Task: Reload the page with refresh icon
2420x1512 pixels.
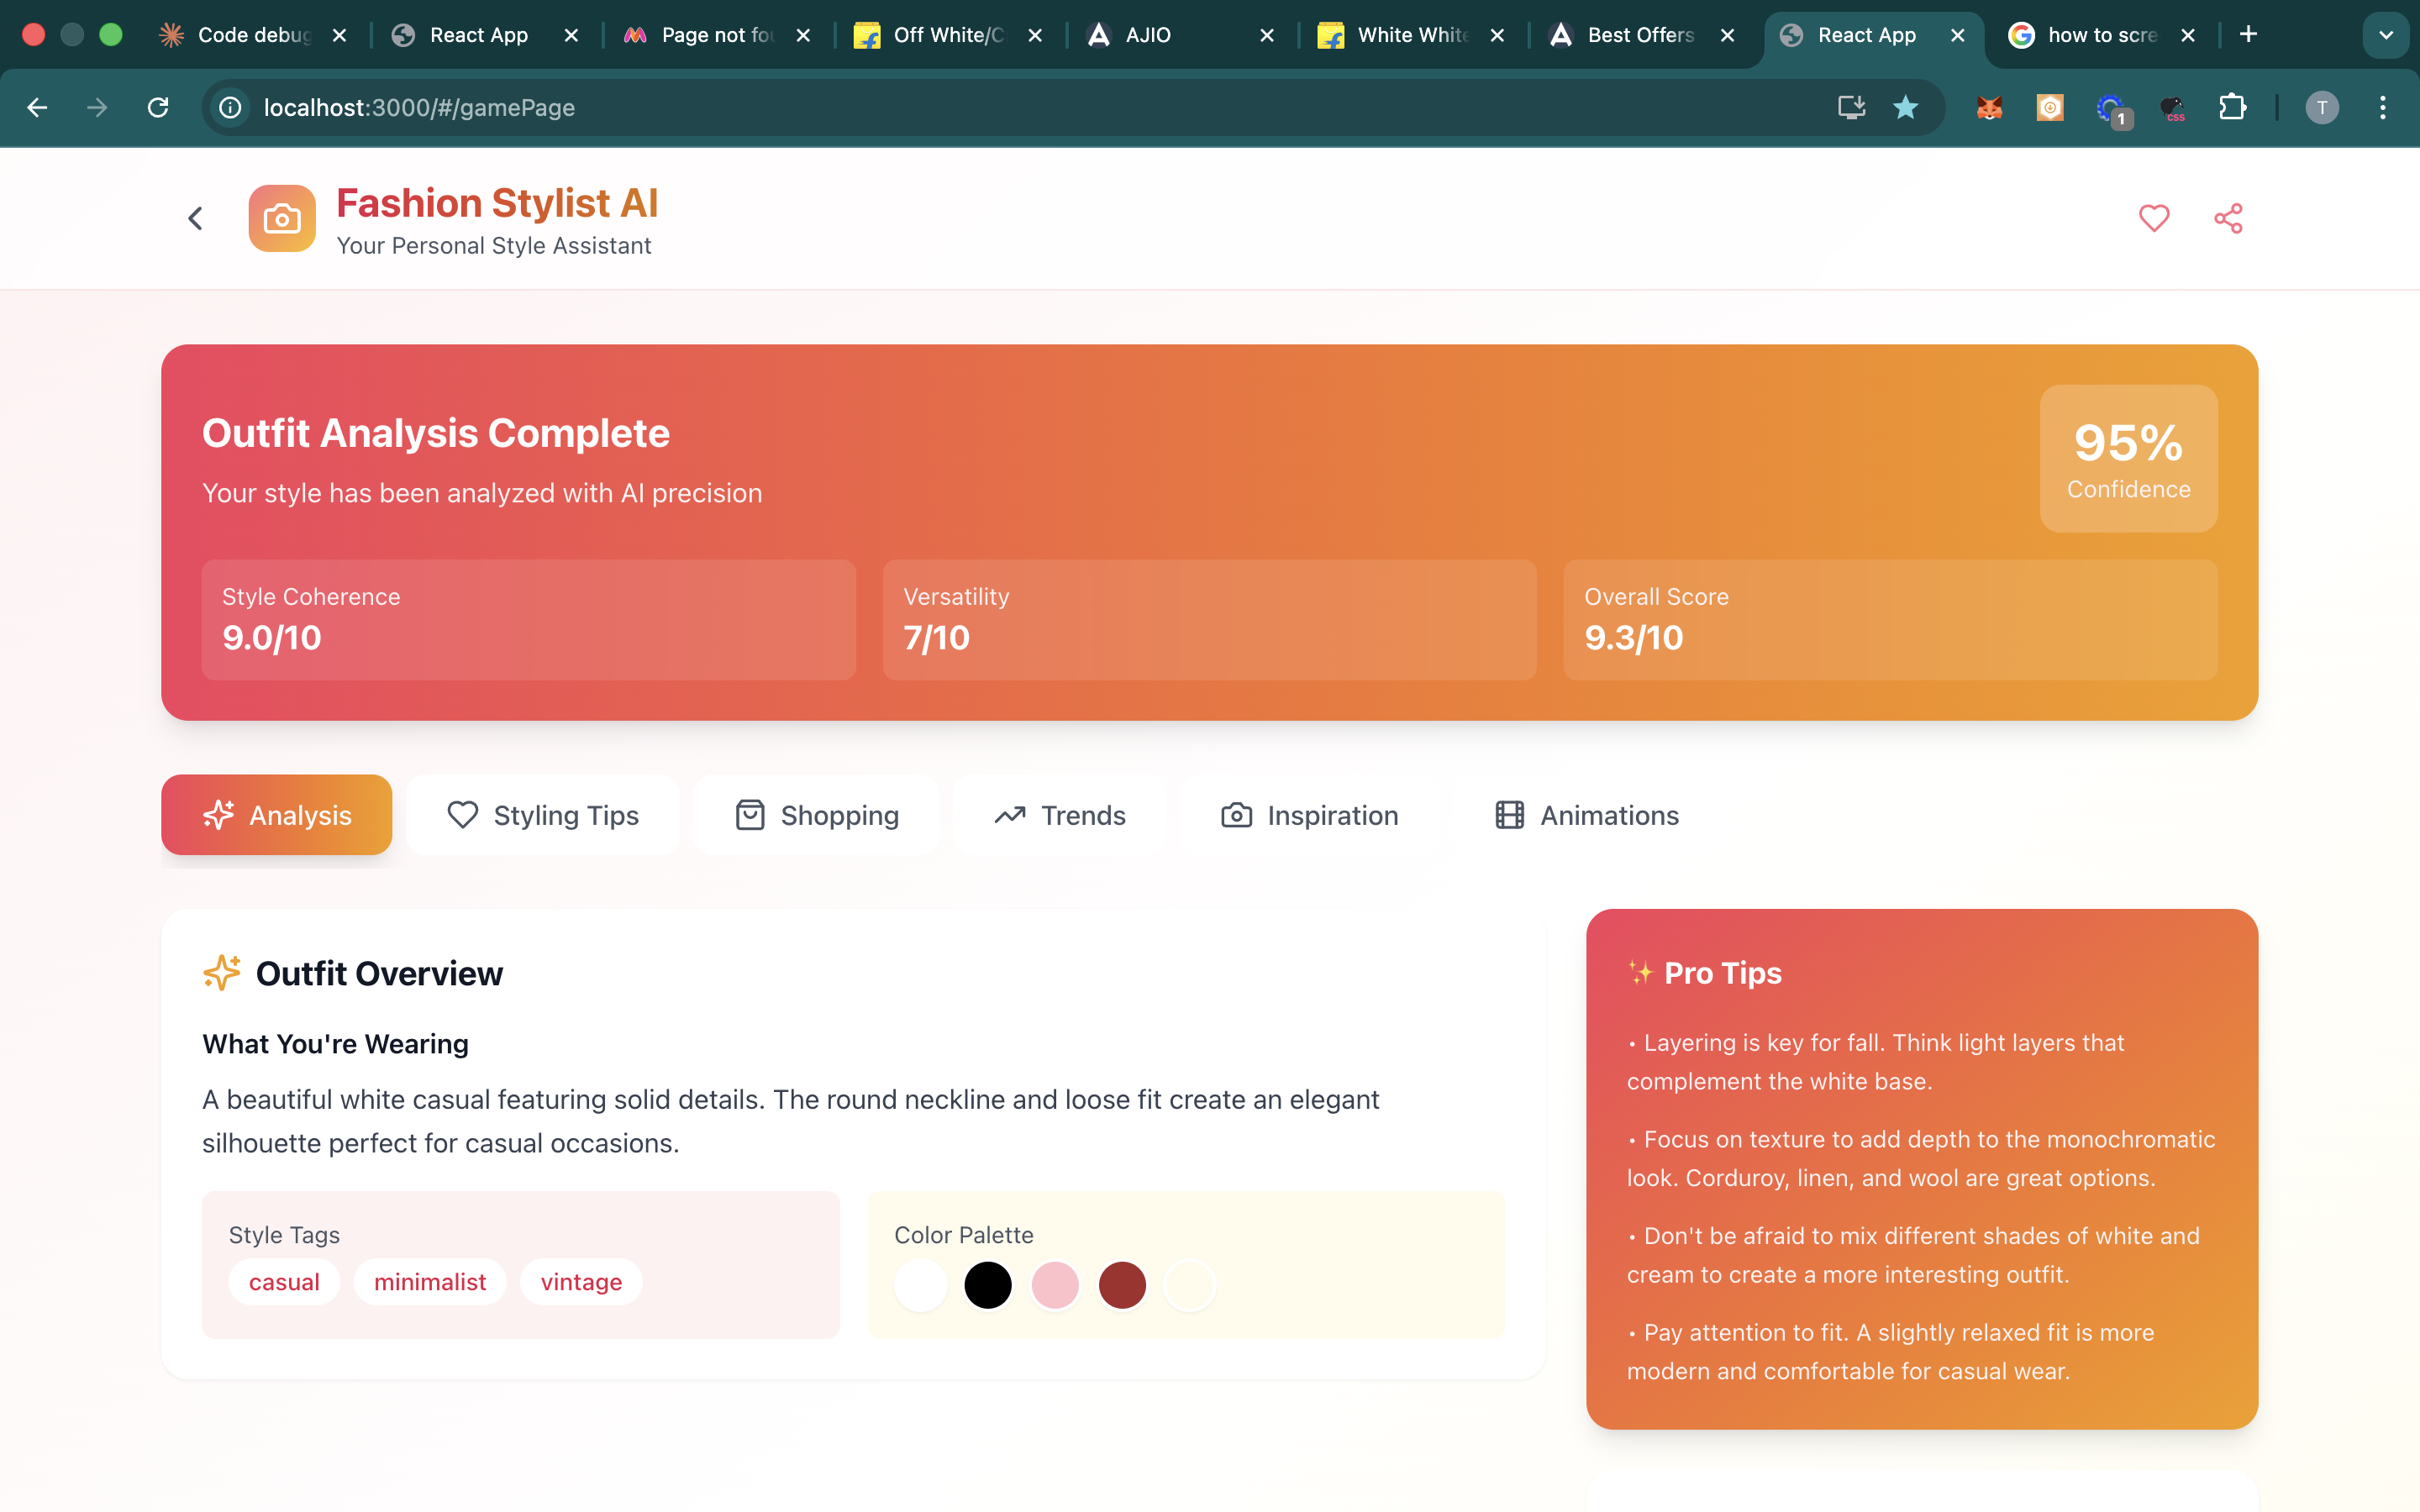Action: point(158,107)
